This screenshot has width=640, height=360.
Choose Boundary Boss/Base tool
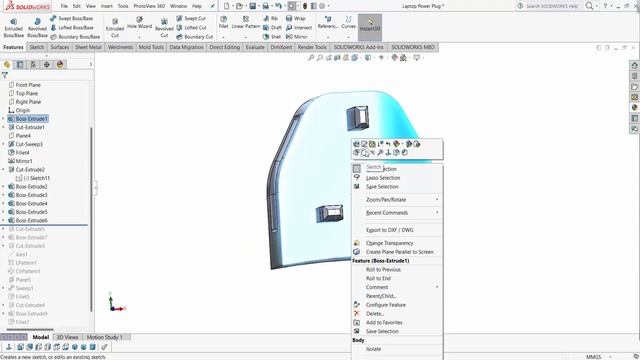(x=75, y=36)
